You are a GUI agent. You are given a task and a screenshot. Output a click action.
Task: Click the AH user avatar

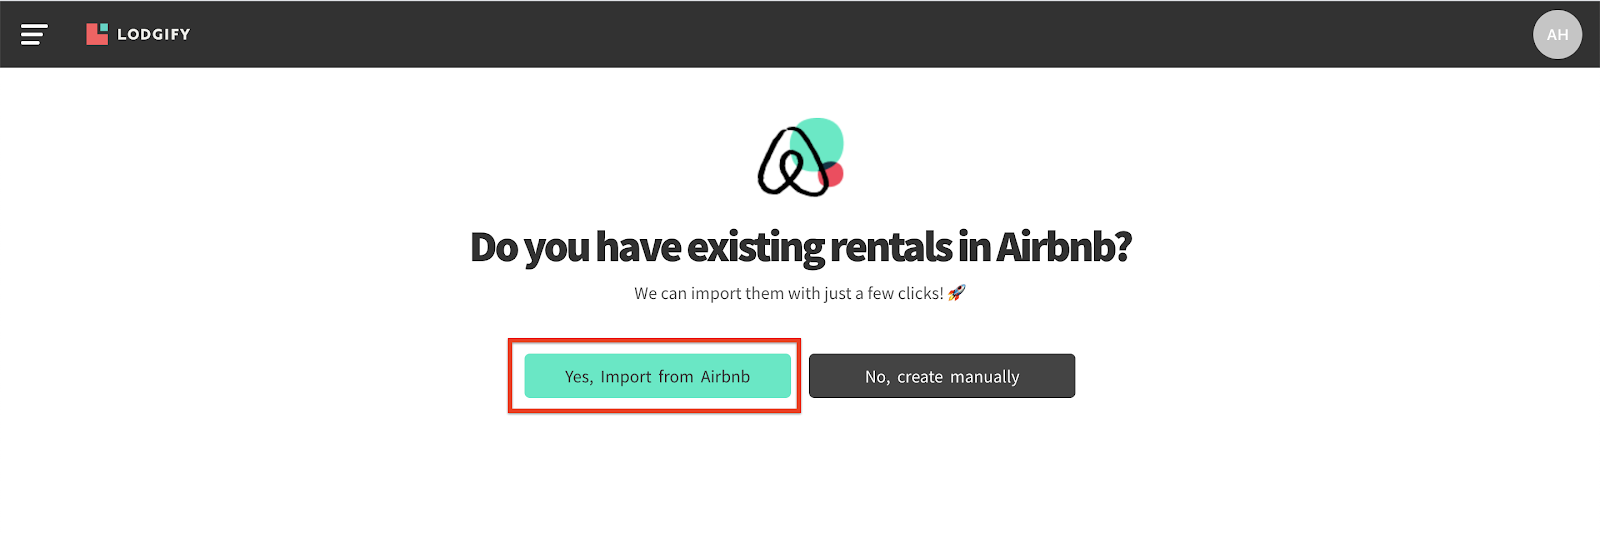coord(1557,35)
